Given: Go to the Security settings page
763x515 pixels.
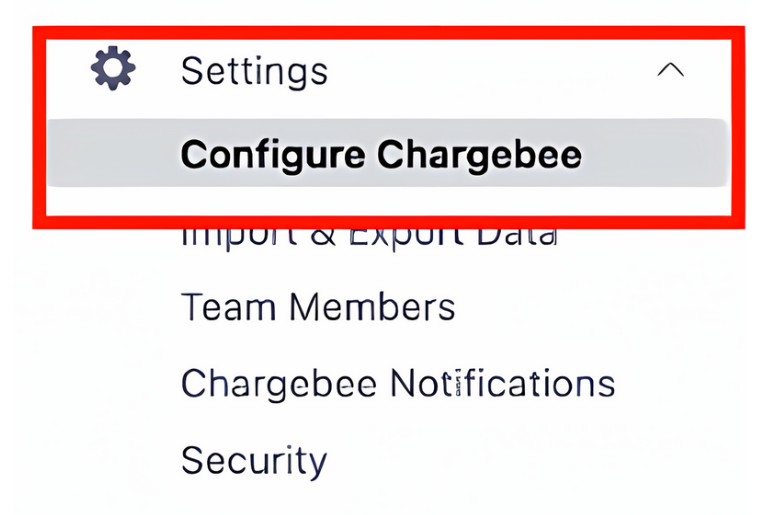Looking at the screenshot, I should [x=254, y=460].
